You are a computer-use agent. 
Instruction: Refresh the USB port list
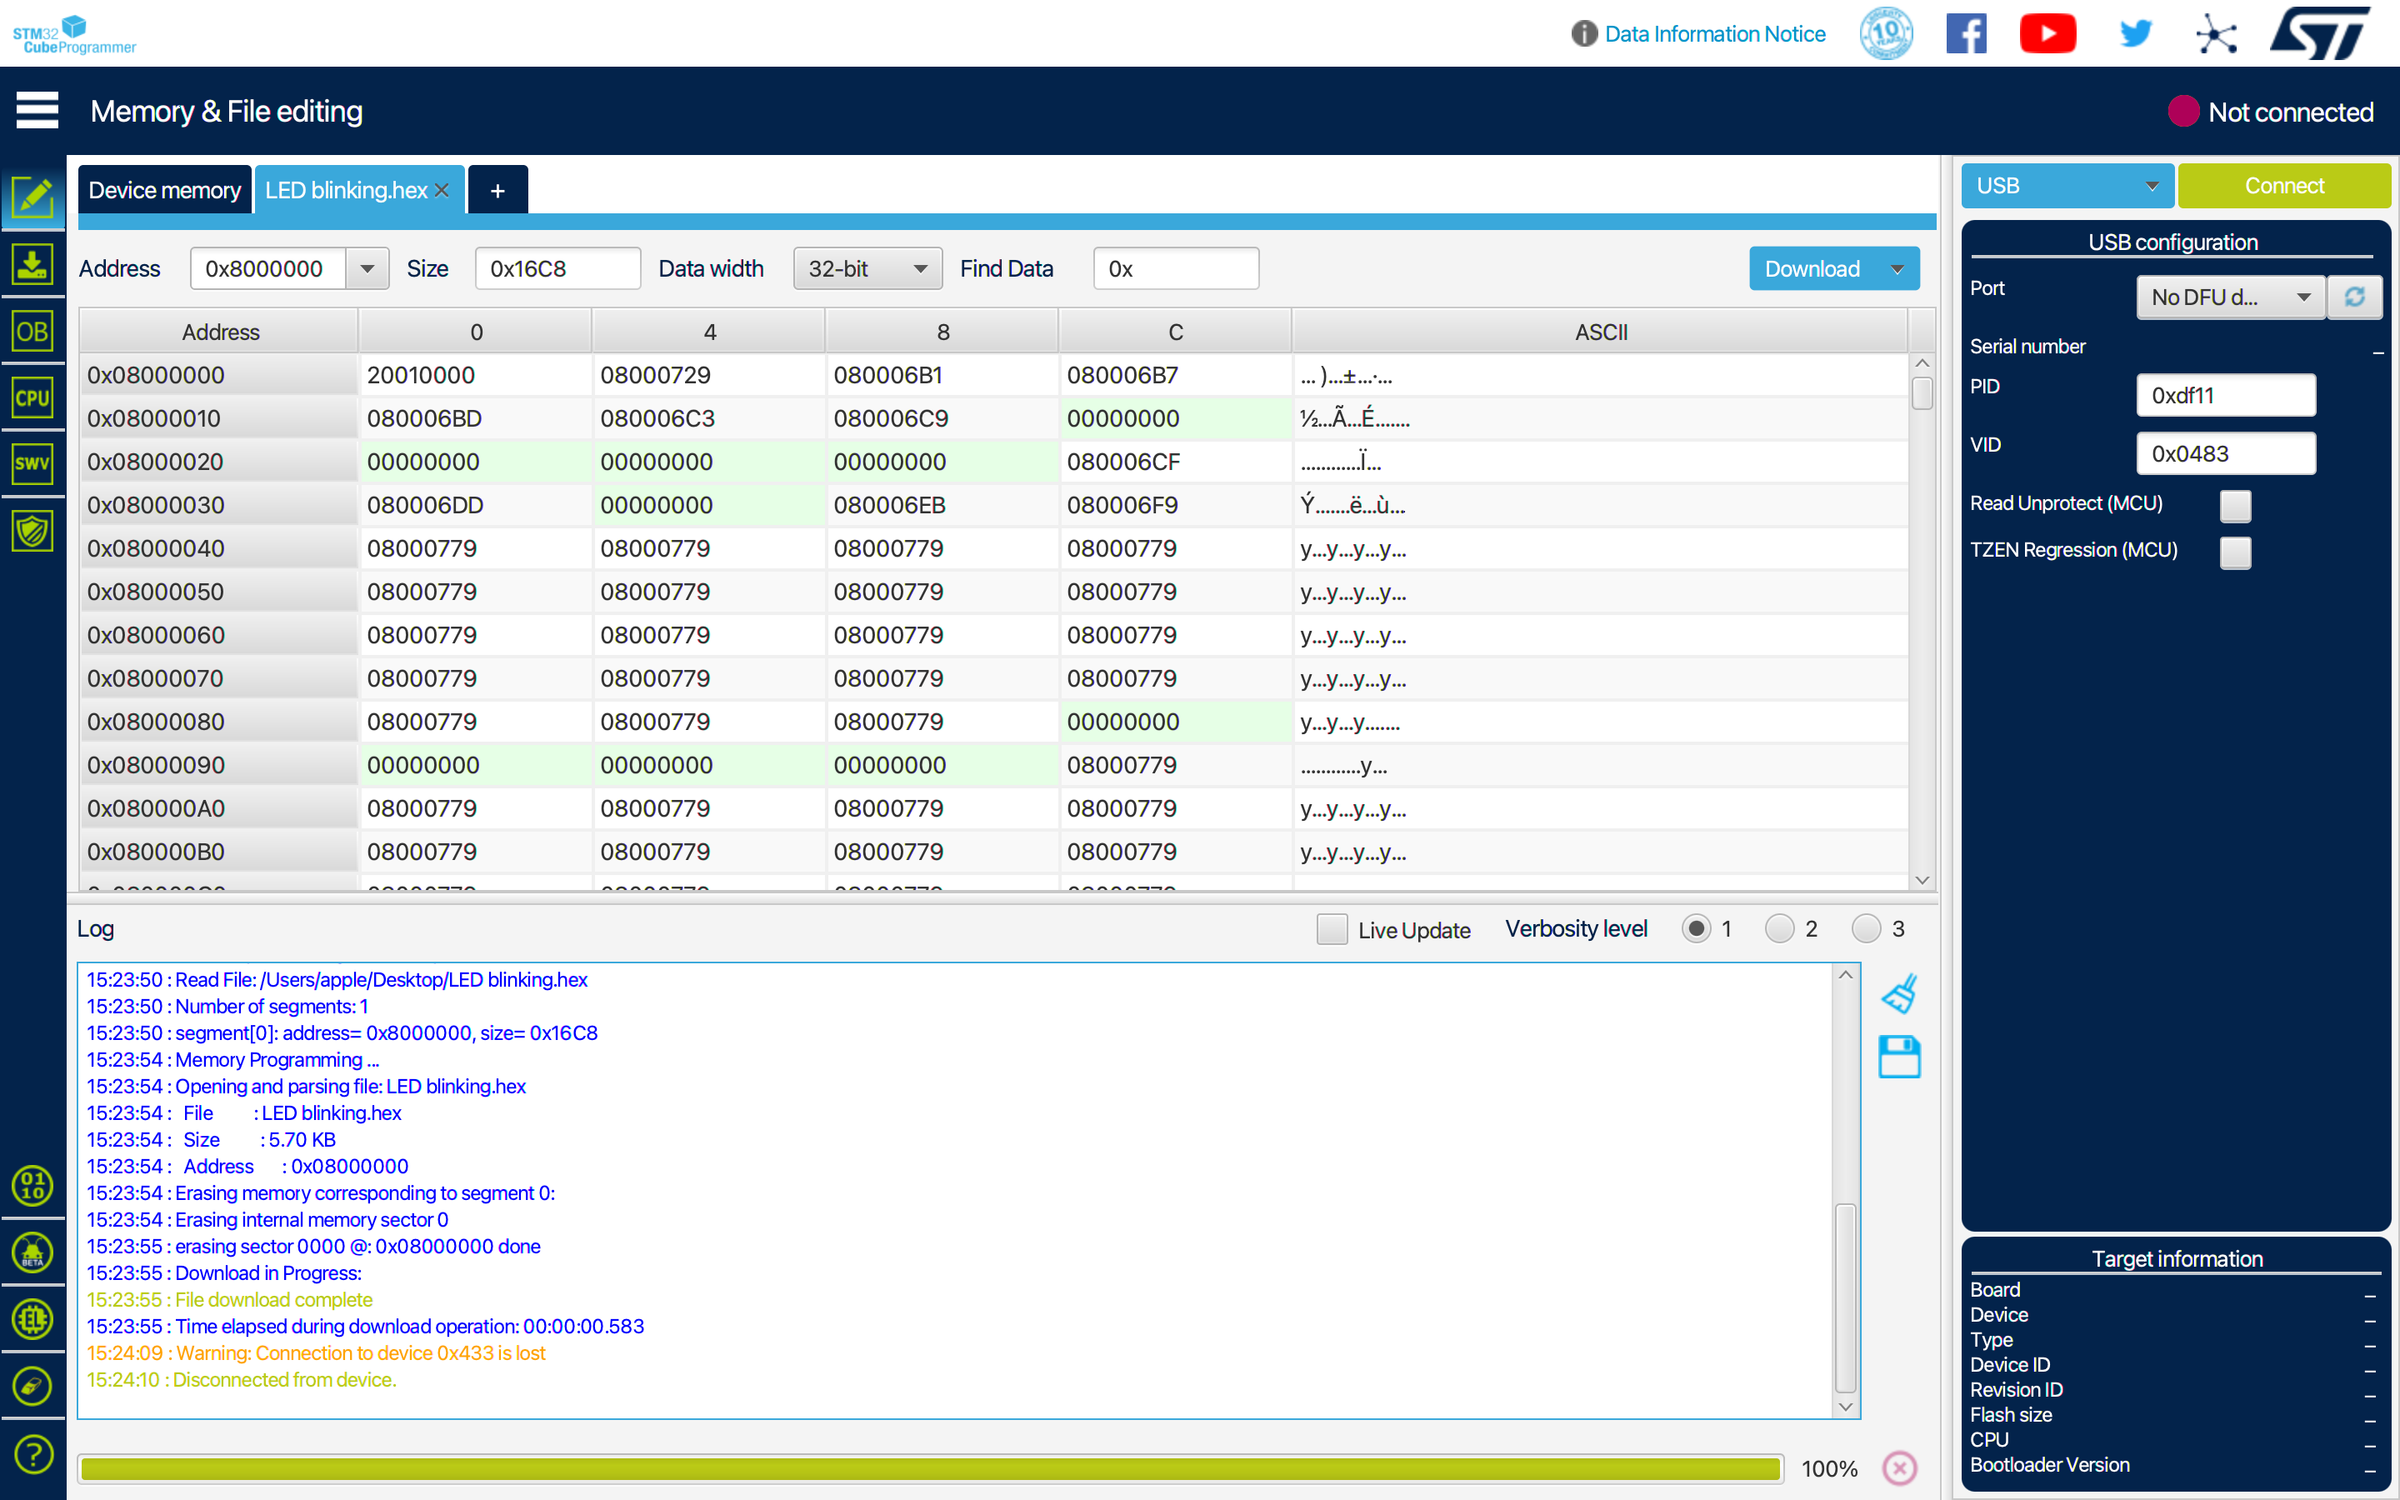(2355, 297)
